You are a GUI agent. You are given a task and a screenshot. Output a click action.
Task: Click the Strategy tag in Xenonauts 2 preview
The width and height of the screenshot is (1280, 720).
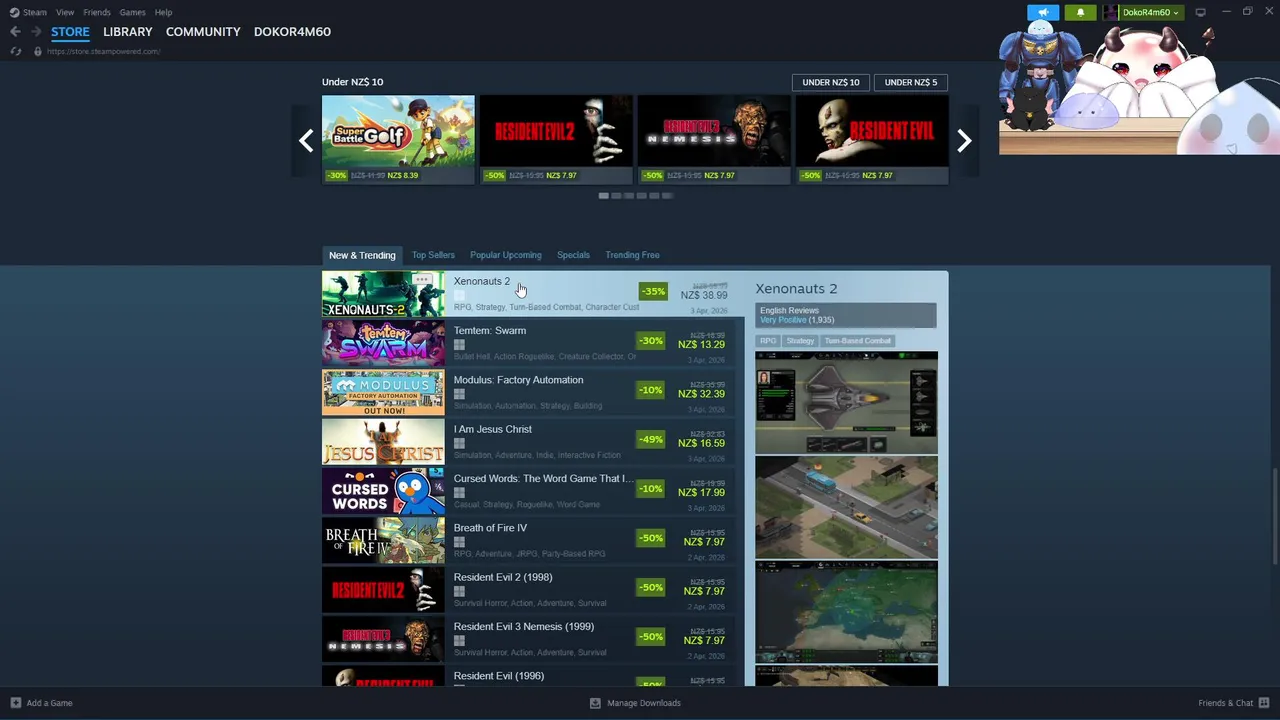[800, 341]
